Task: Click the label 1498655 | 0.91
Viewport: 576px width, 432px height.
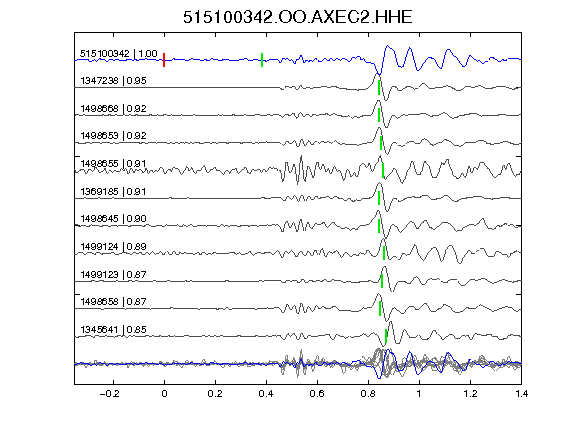Action: [x=113, y=163]
